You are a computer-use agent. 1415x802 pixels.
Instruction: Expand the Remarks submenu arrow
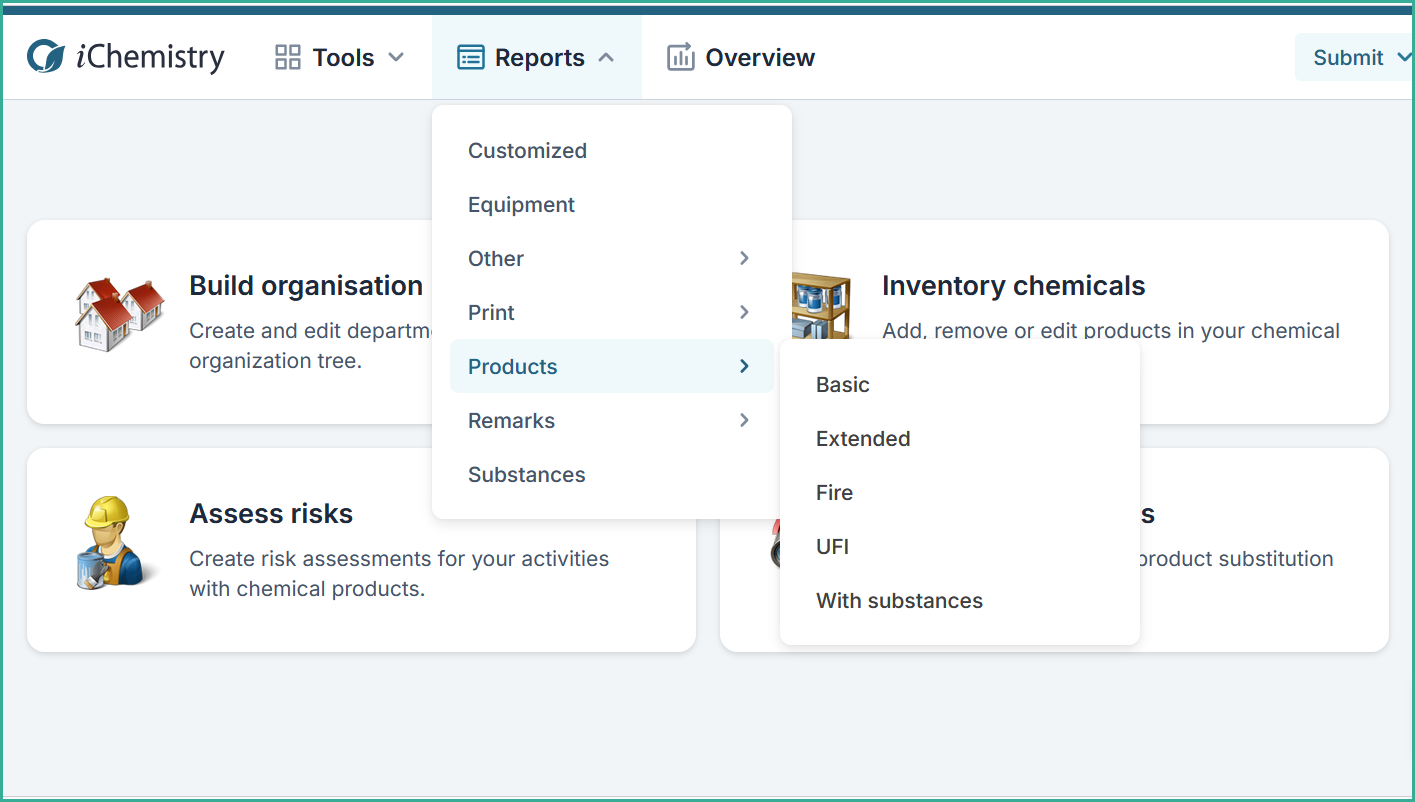(744, 420)
